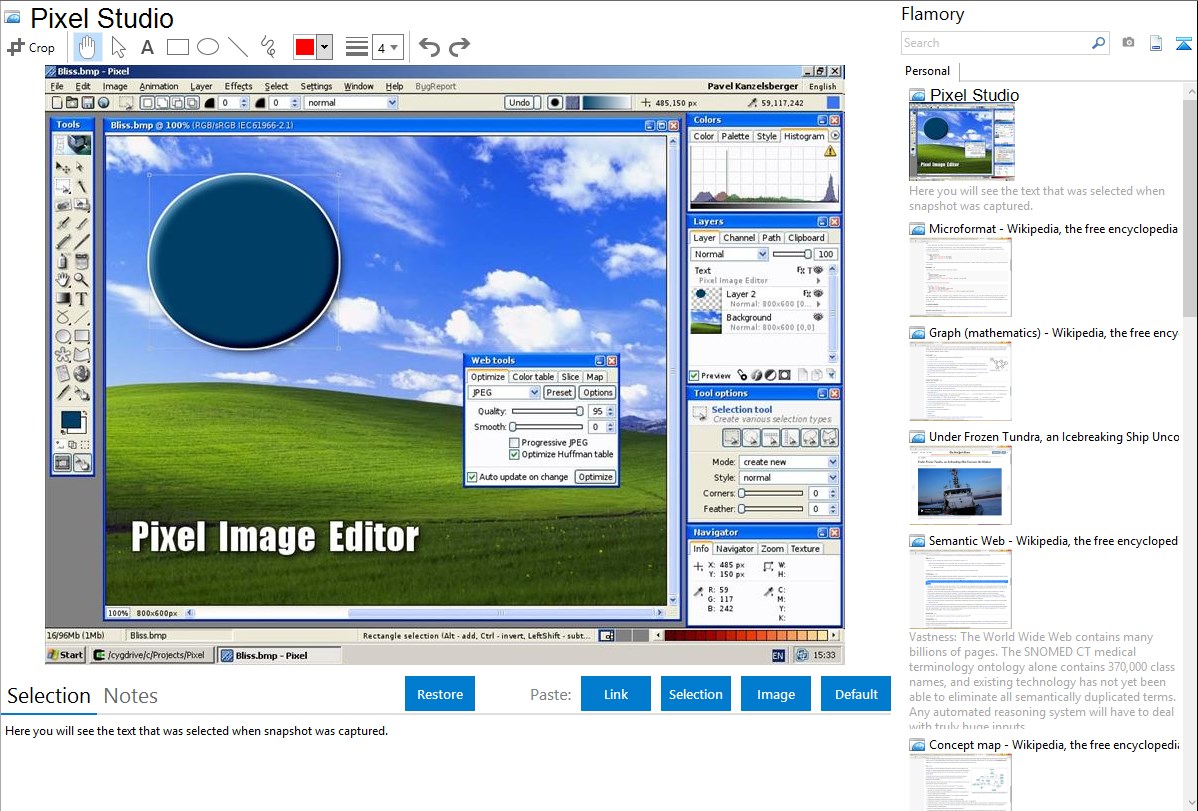Open the line width dropdown showing 4

(387, 47)
